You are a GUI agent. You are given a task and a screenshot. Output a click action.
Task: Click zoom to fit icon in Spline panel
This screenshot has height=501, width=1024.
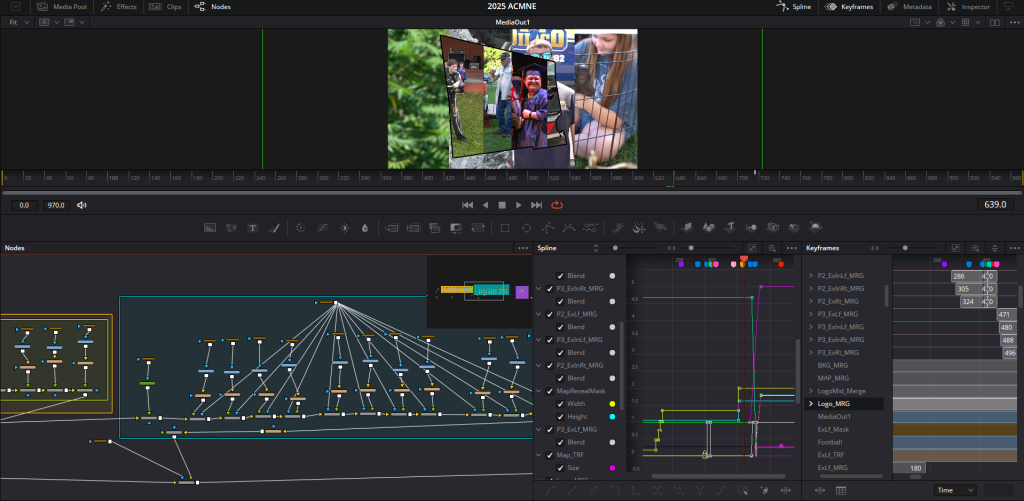752,248
